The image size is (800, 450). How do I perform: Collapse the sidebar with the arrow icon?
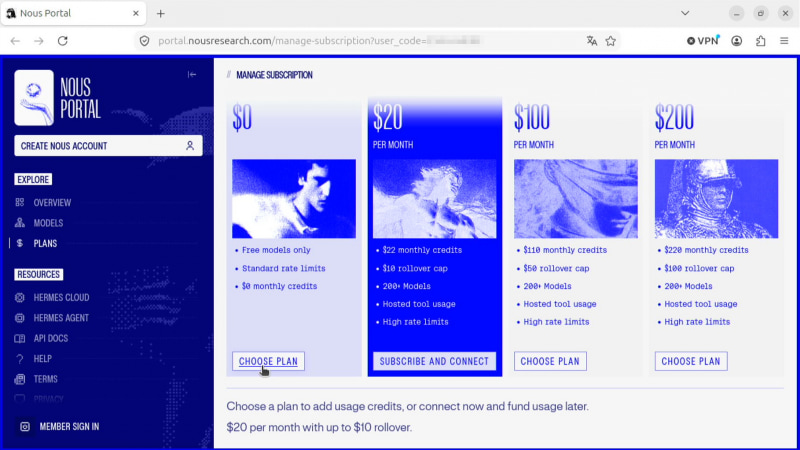coord(192,74)
